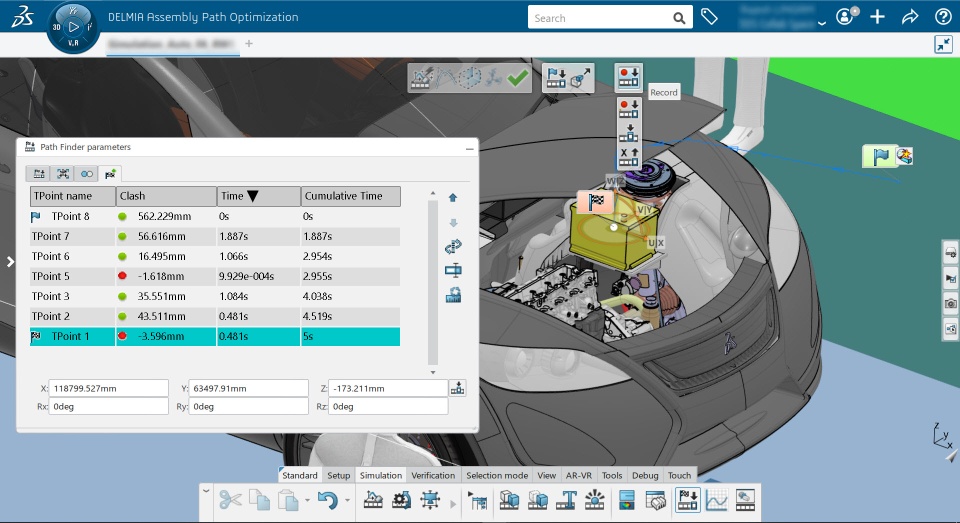The width and height of the screenshot is (960, 523).
Task: Select the TPoint 1 row
Action: 215,336
